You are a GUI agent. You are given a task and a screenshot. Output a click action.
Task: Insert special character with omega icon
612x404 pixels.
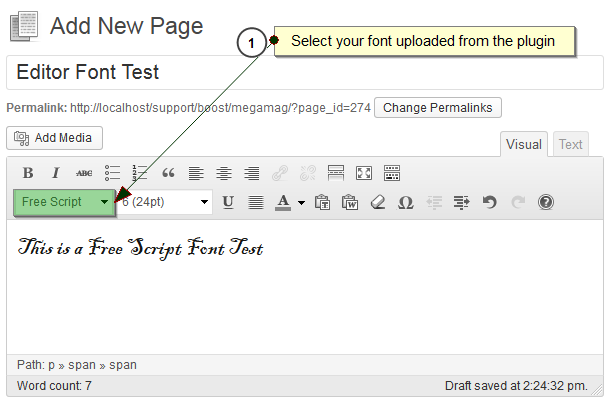pos(405,202)
